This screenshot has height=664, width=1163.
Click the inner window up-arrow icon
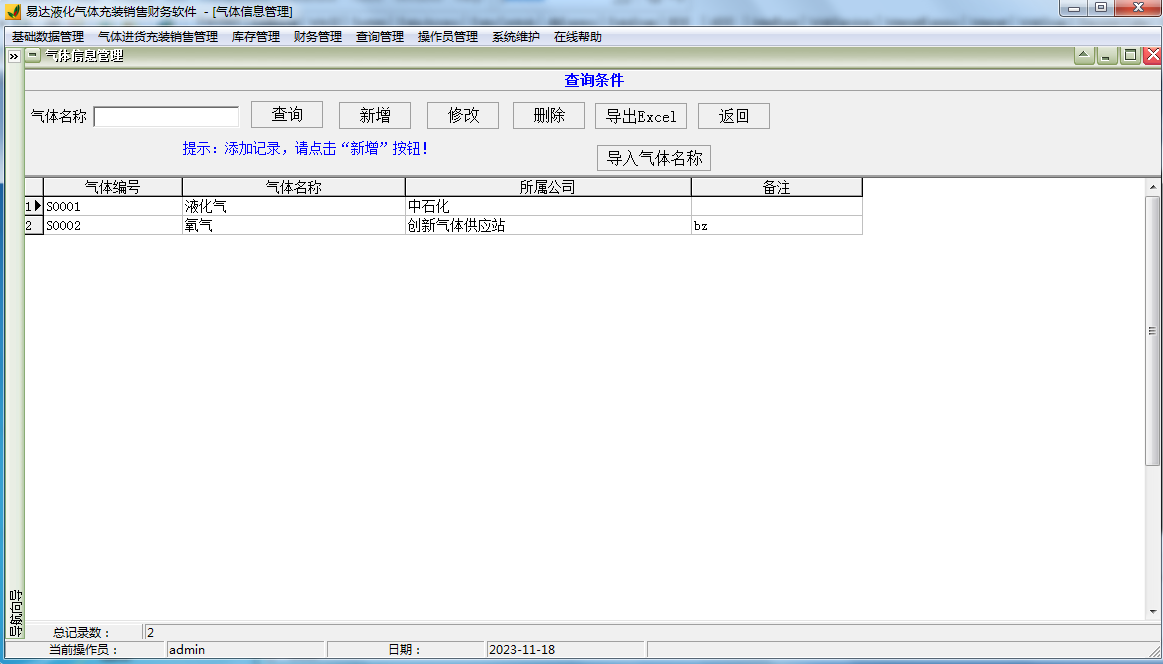(1084, 55)
